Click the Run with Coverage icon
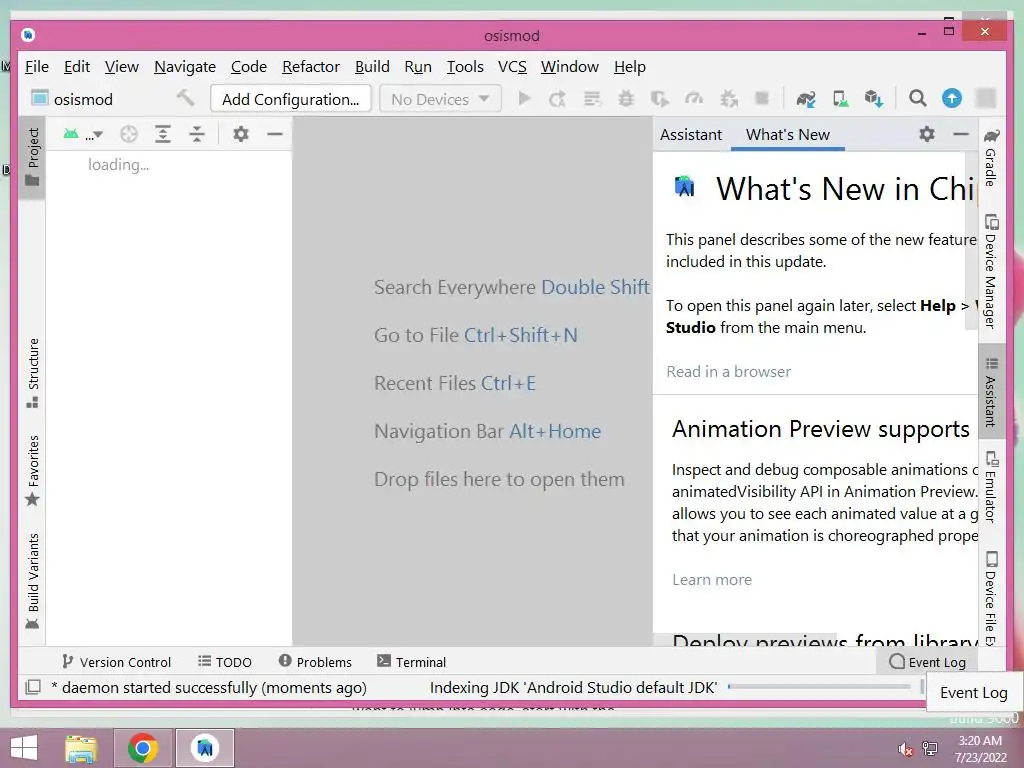Image resolution: width=1024 pixels, height=768 pixels. point(660,99)
